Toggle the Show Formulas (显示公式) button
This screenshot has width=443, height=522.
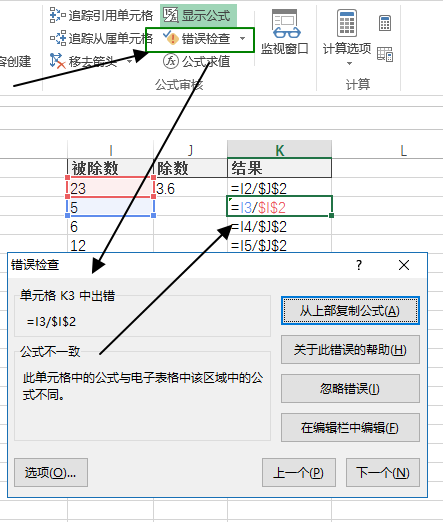[198, 15]
